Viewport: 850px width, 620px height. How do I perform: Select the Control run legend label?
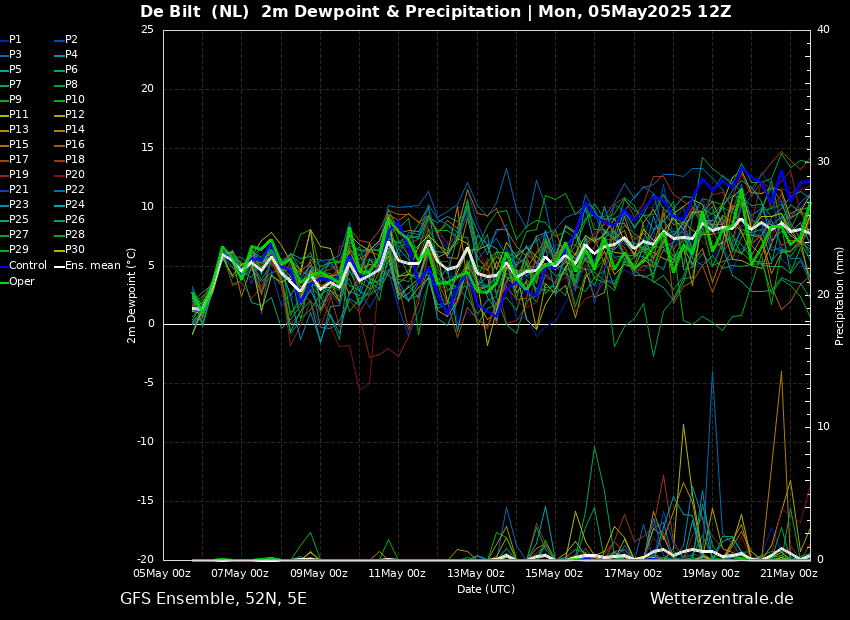[27, 266]
